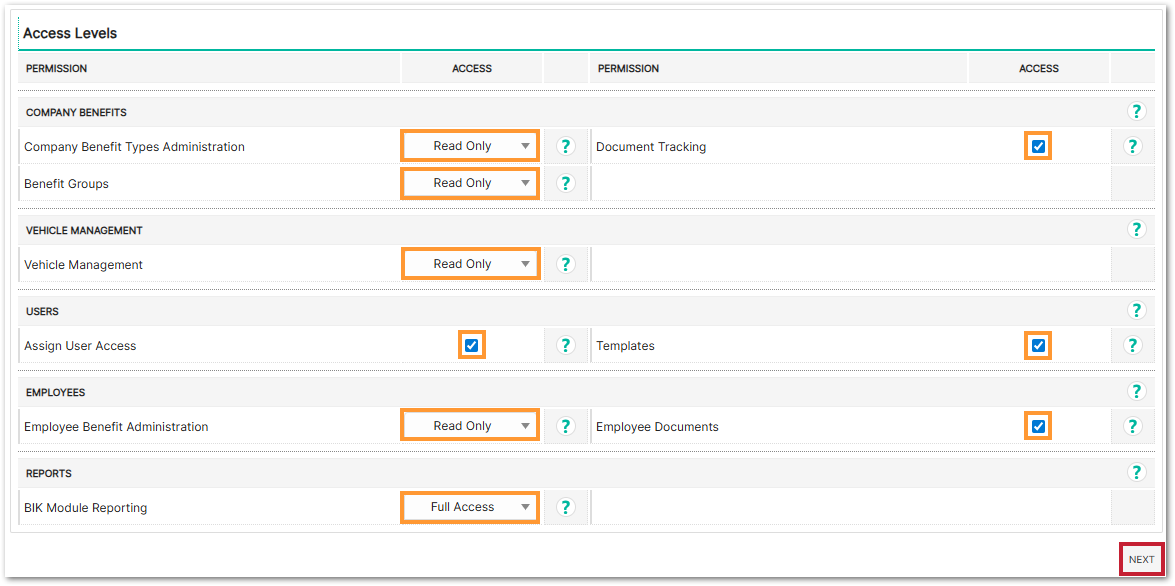Toggle the Assign User Access checkbox

471,346
